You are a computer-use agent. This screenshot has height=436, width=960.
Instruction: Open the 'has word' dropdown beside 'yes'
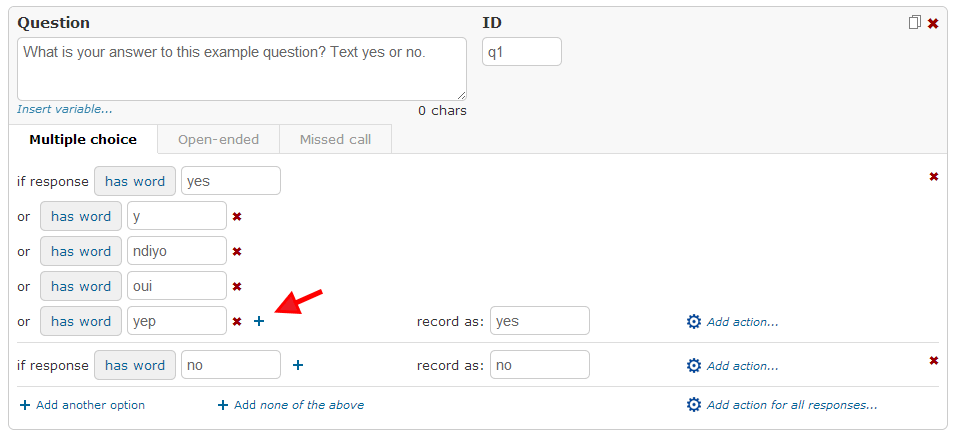(135, 181)
